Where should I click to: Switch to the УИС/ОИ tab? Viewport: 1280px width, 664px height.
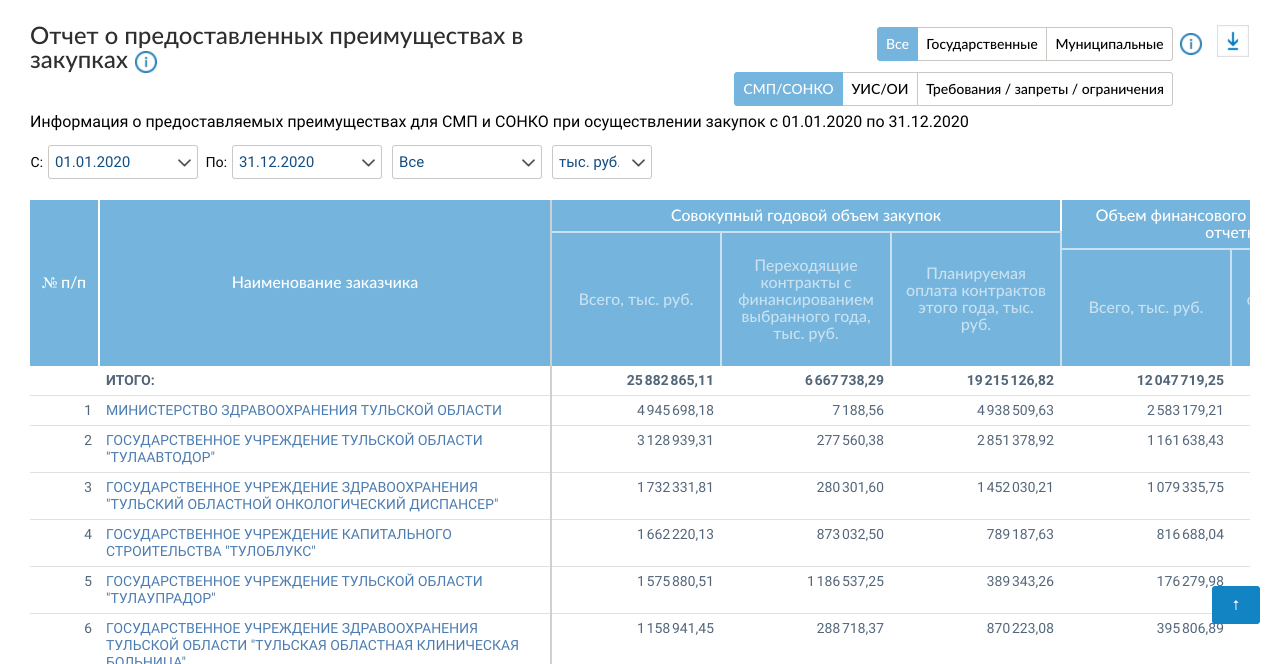pos(879,89)
